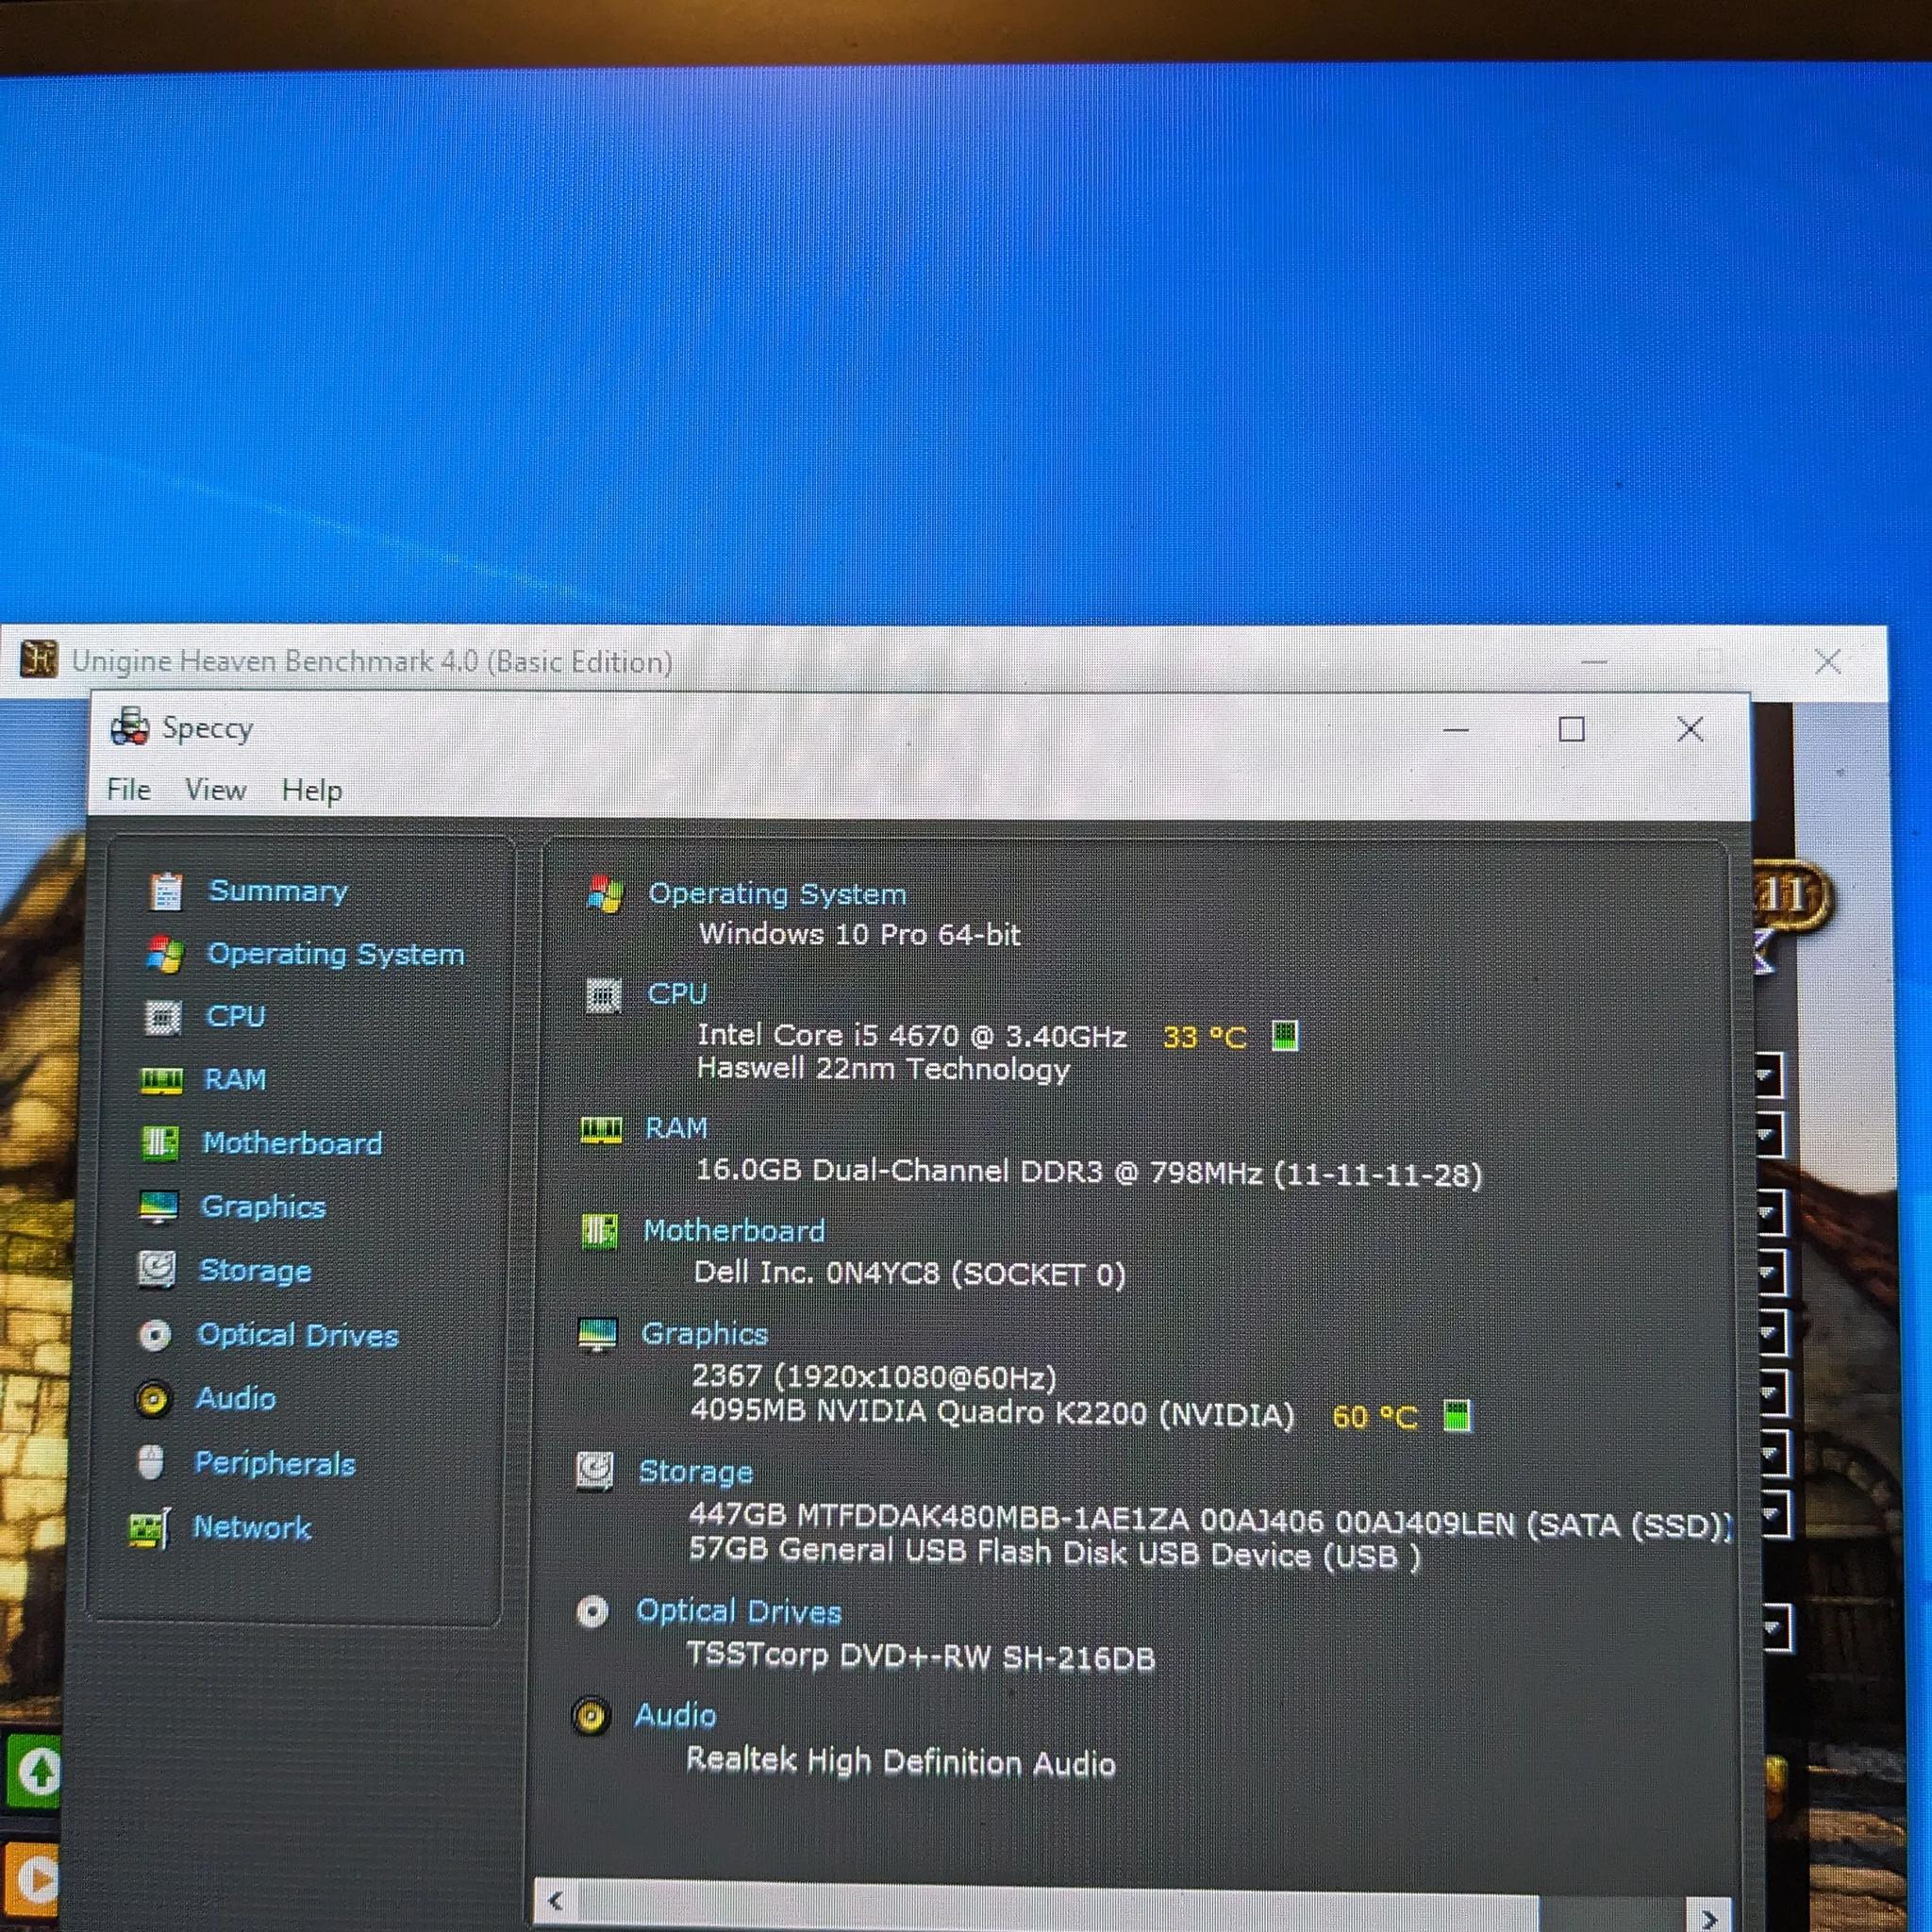The width and height of the screenshot is (1932, 1932).
Task: Click the "TSSTcorp DVD+-RW SH-216DB" line
Action: point(921,1657)
